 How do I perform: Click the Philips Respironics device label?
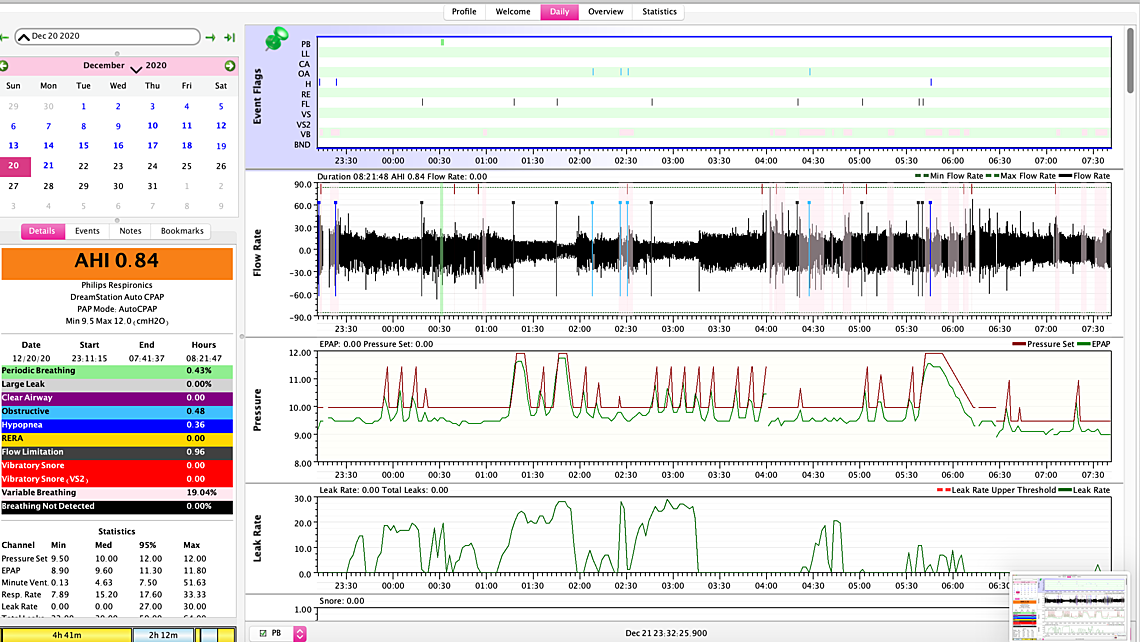tap(117, 286)
